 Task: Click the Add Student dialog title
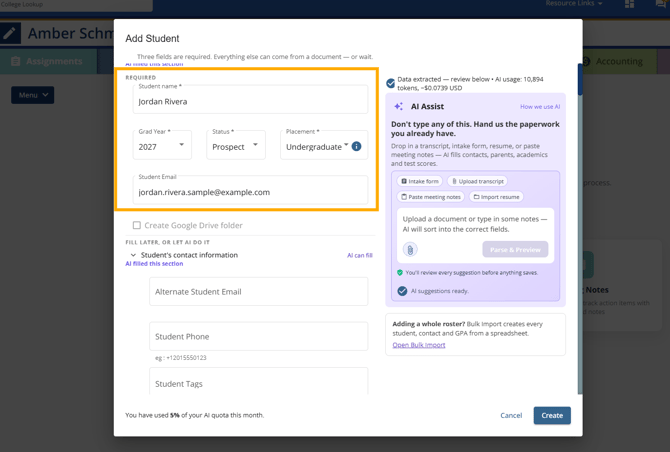pyautogui.click(x=152, y=38)
